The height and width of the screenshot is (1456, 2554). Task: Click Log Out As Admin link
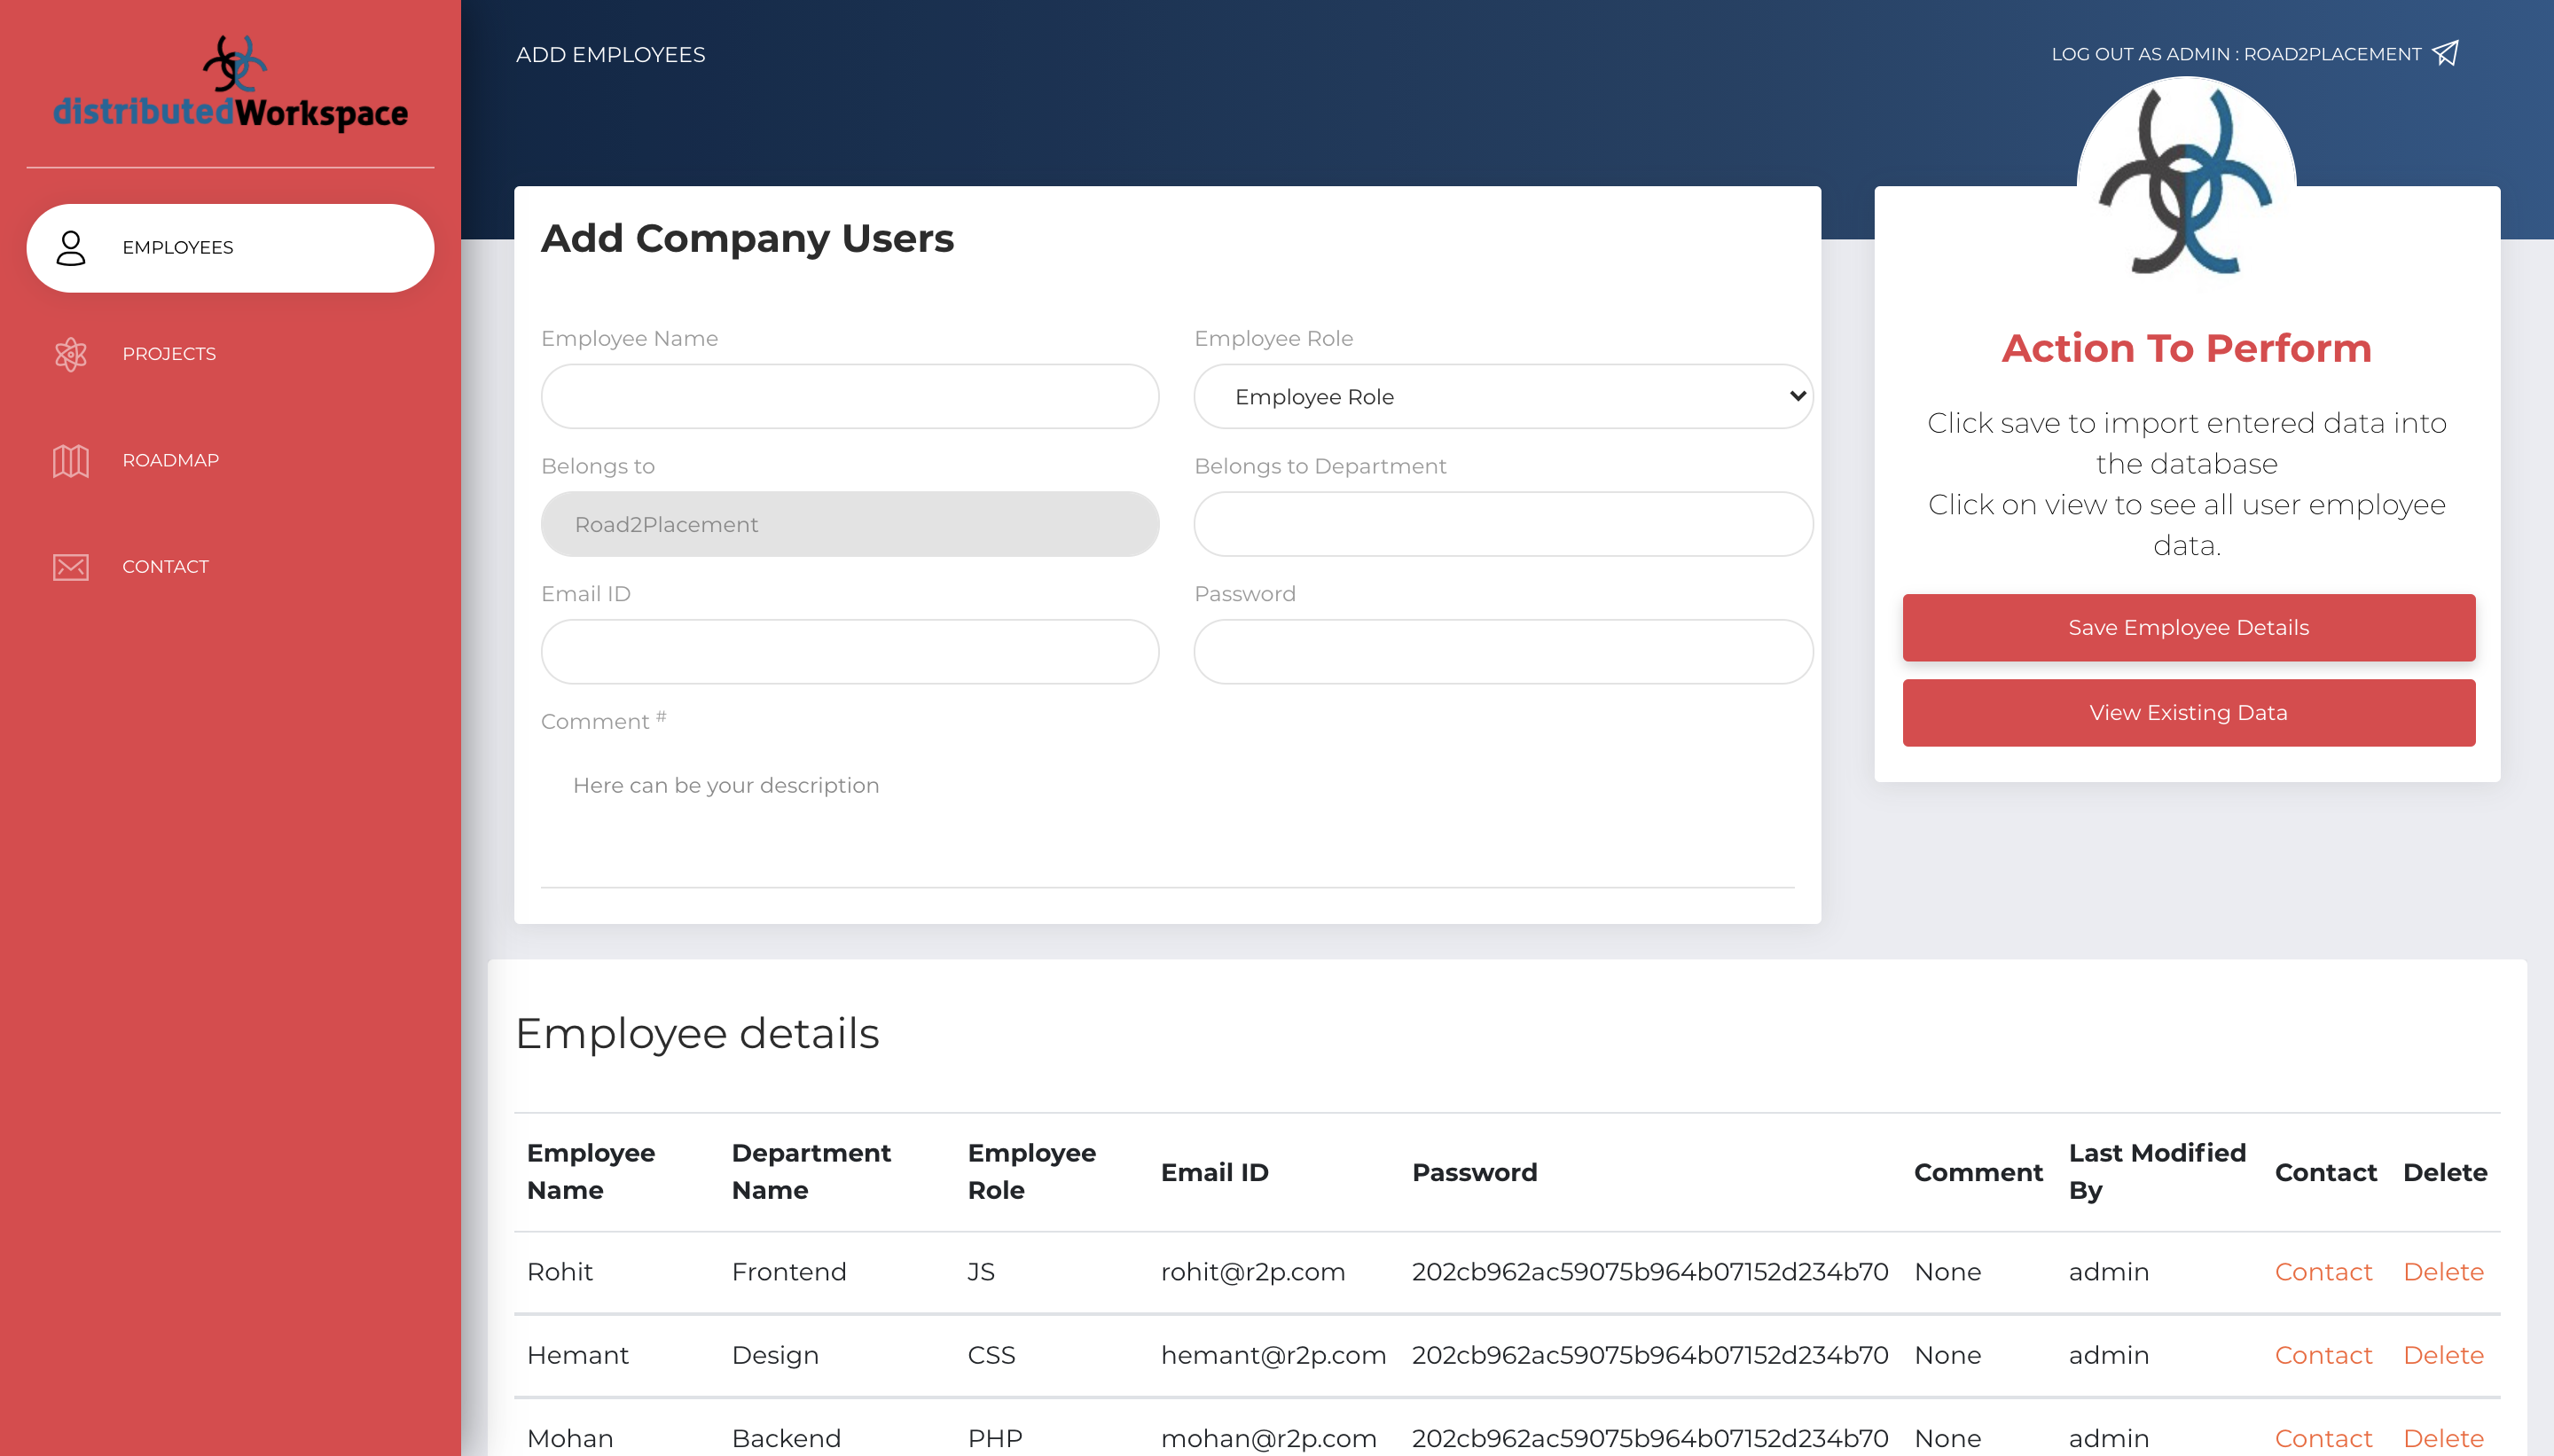tap(2236, 54)
